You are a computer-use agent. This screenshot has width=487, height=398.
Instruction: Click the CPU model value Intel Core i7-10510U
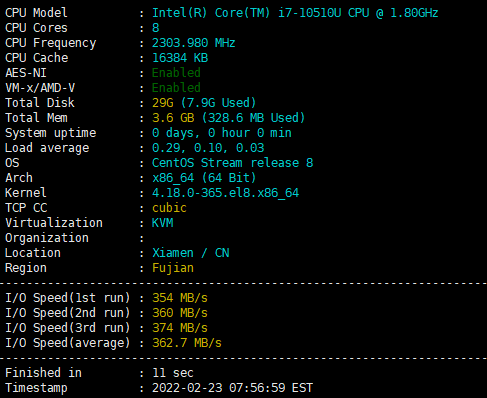point(295,13)
